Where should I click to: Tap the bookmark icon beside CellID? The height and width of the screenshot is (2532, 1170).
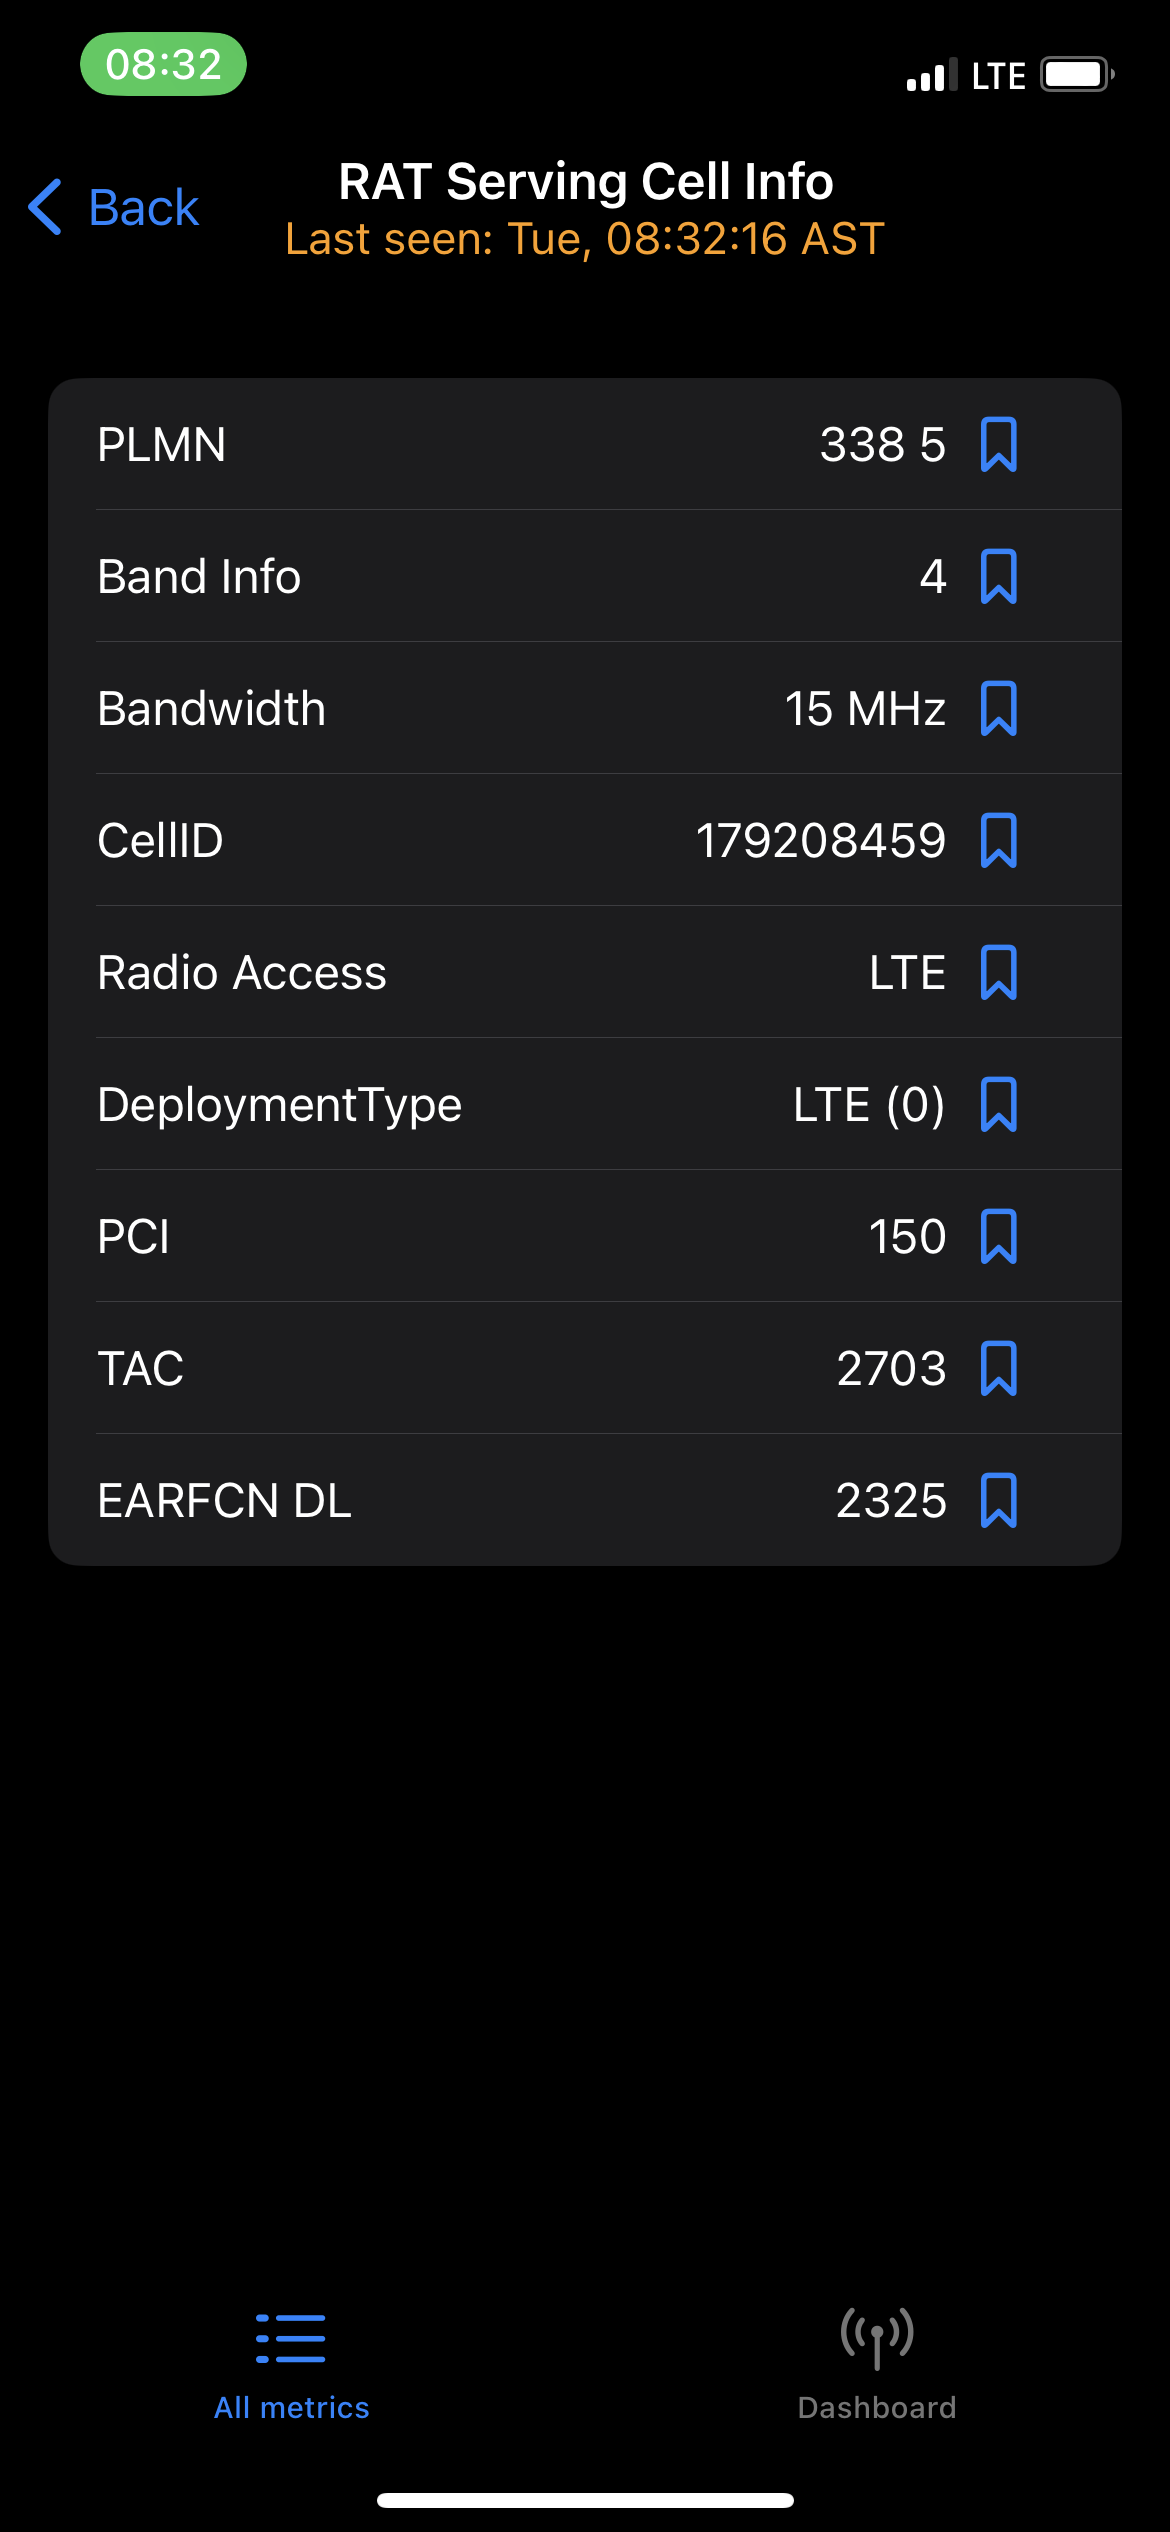998,841
